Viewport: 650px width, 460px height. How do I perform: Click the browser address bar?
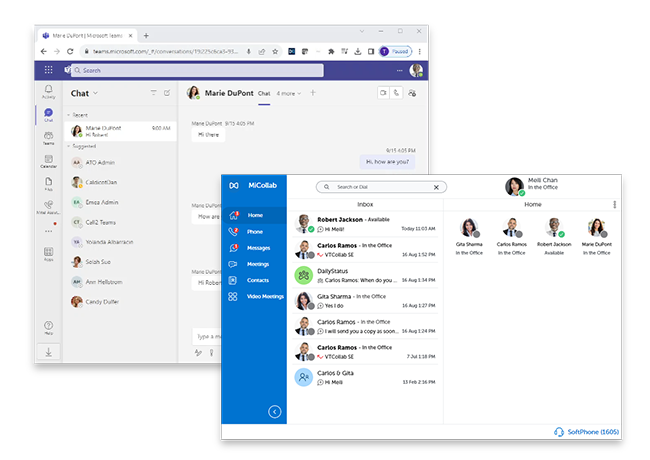click(165, 51)
